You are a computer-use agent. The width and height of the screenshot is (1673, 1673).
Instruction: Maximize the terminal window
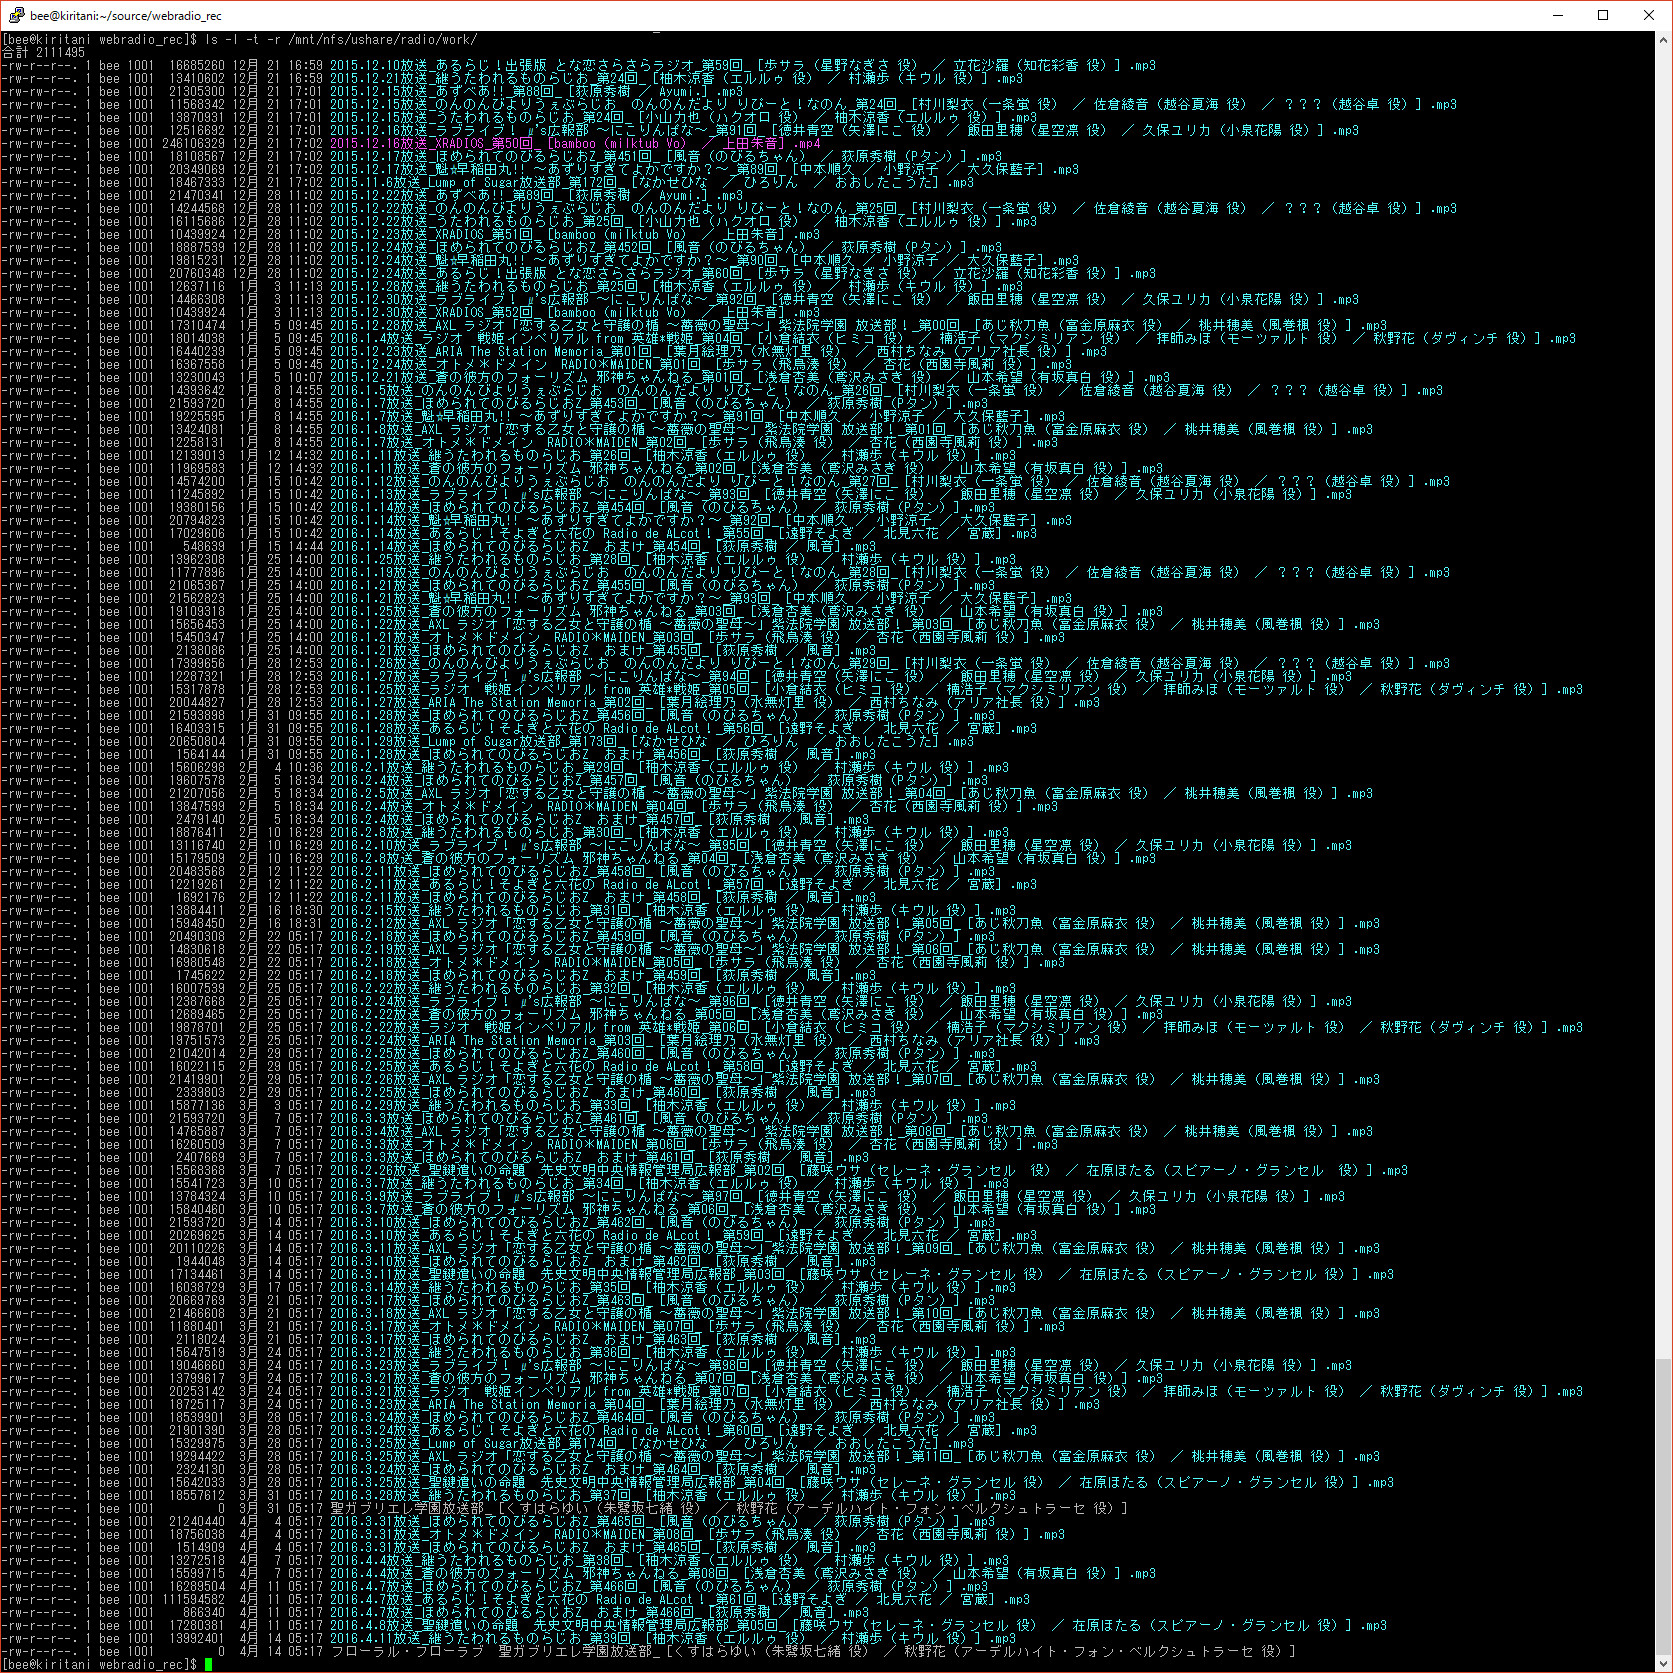pos(1603,15)
